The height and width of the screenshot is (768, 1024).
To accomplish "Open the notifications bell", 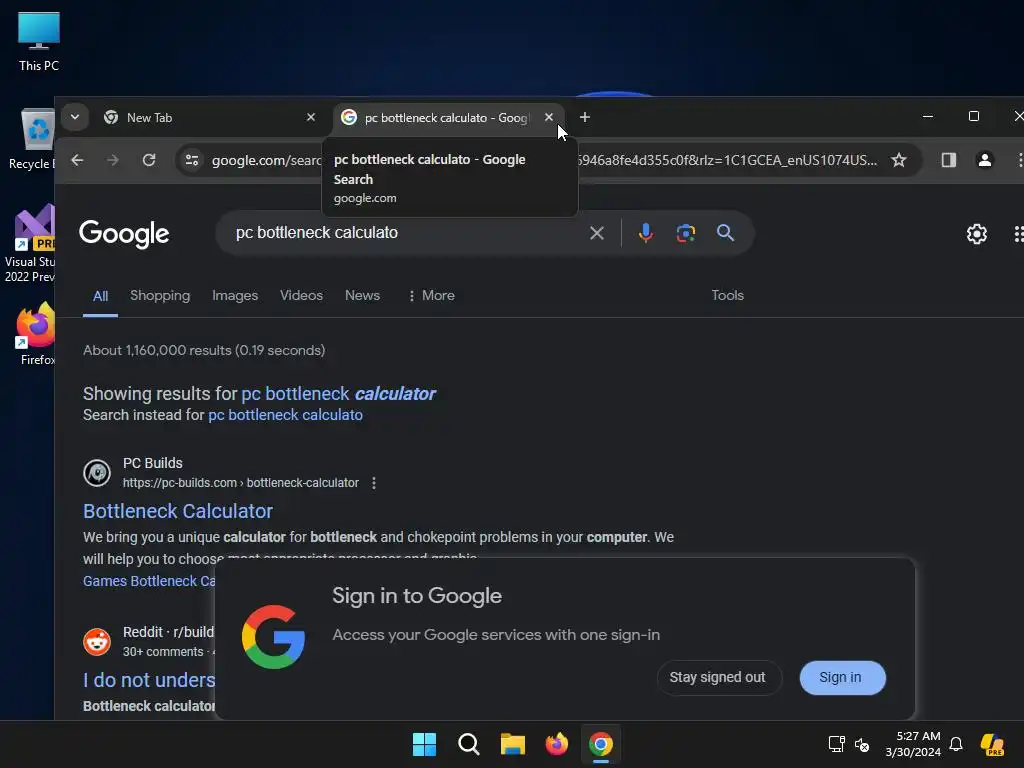I will [956, 744].
